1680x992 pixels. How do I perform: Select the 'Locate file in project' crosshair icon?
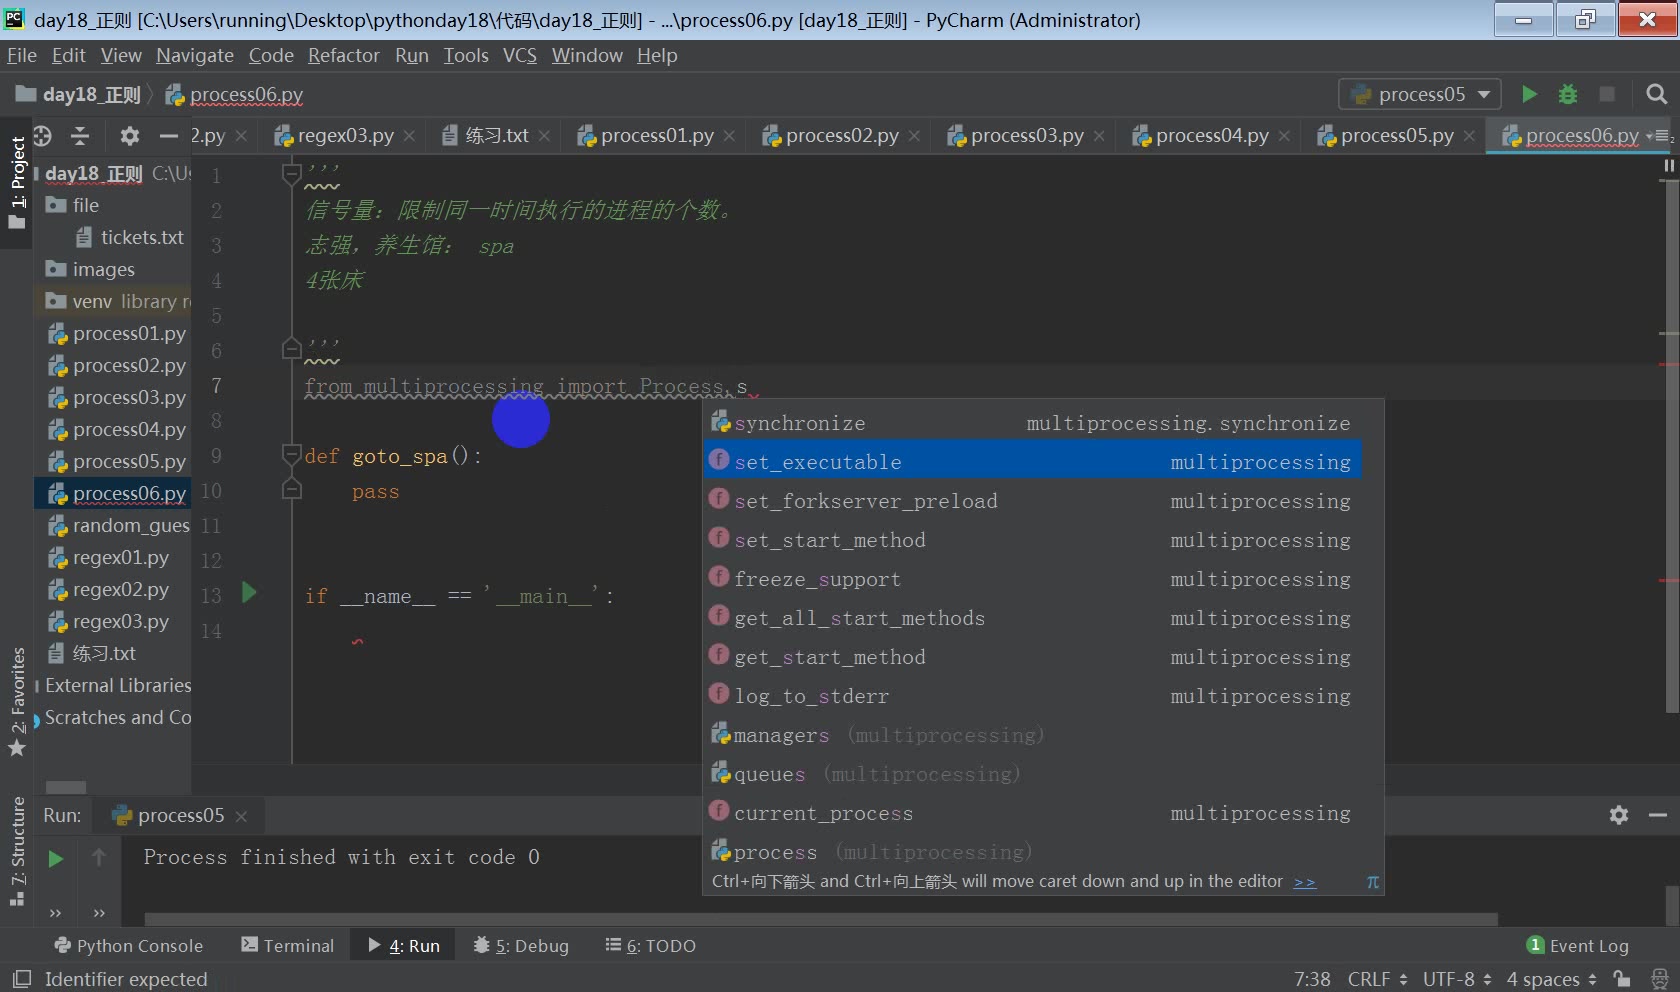[43, 136]
